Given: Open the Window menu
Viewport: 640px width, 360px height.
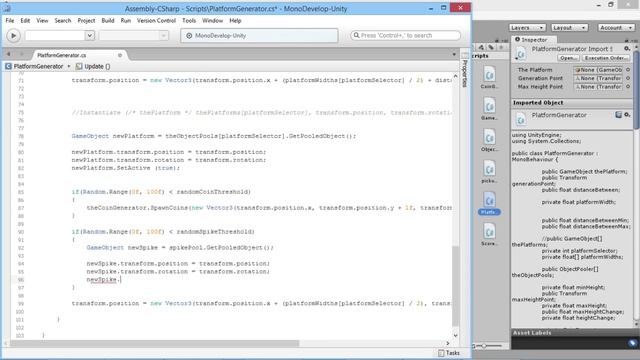Looking at the screenshot, I should [212, 20].
